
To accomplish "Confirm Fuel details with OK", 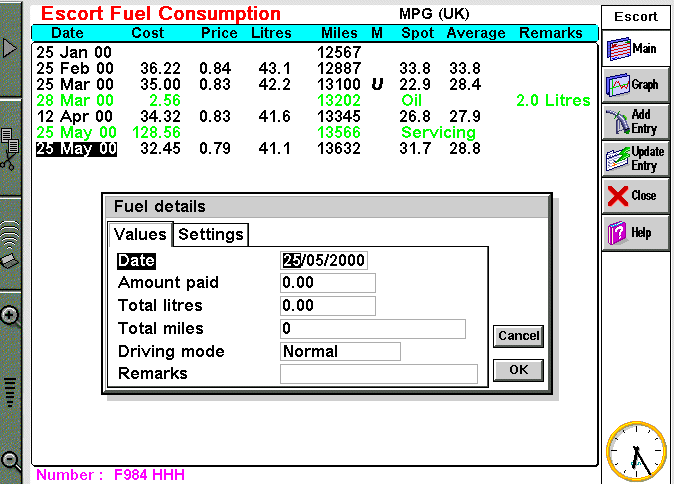I will tap(518, 370).
